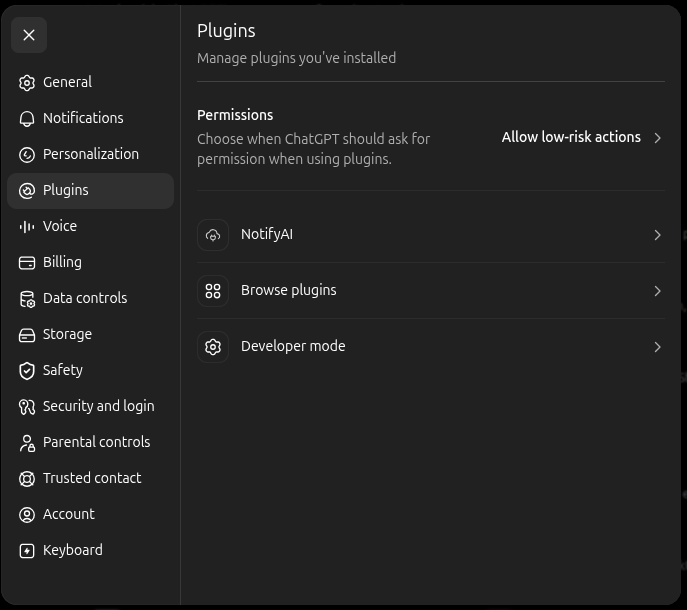The height and width of the screenshot is (610, 687).
Task: Click the Developer mode gear icon
Action: tap(213, 347)
